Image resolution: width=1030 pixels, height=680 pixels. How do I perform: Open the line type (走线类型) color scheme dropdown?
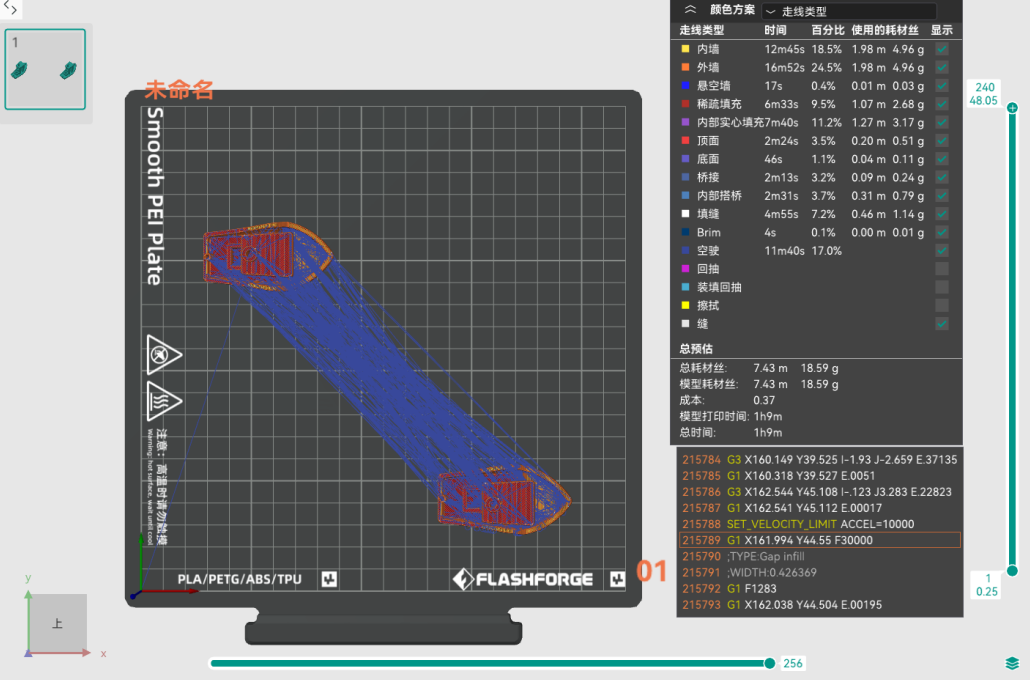[848, 11]
